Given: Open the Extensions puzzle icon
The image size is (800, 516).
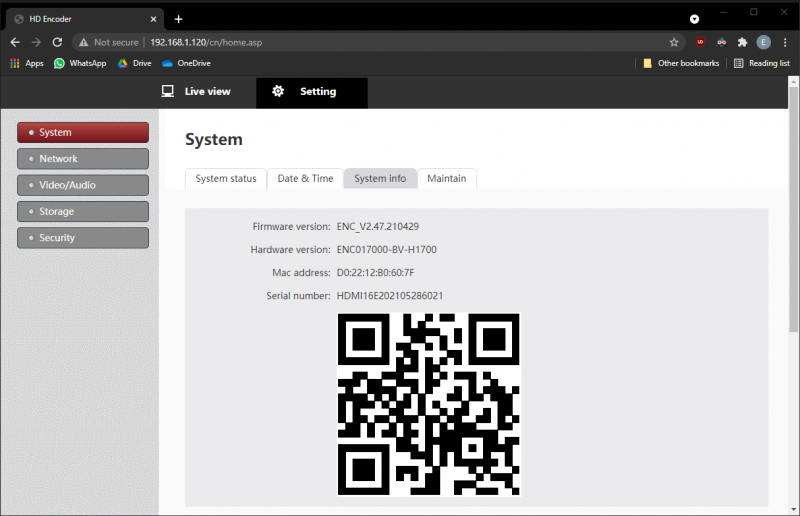Looking at the screenshot, I should coord(742,42).
